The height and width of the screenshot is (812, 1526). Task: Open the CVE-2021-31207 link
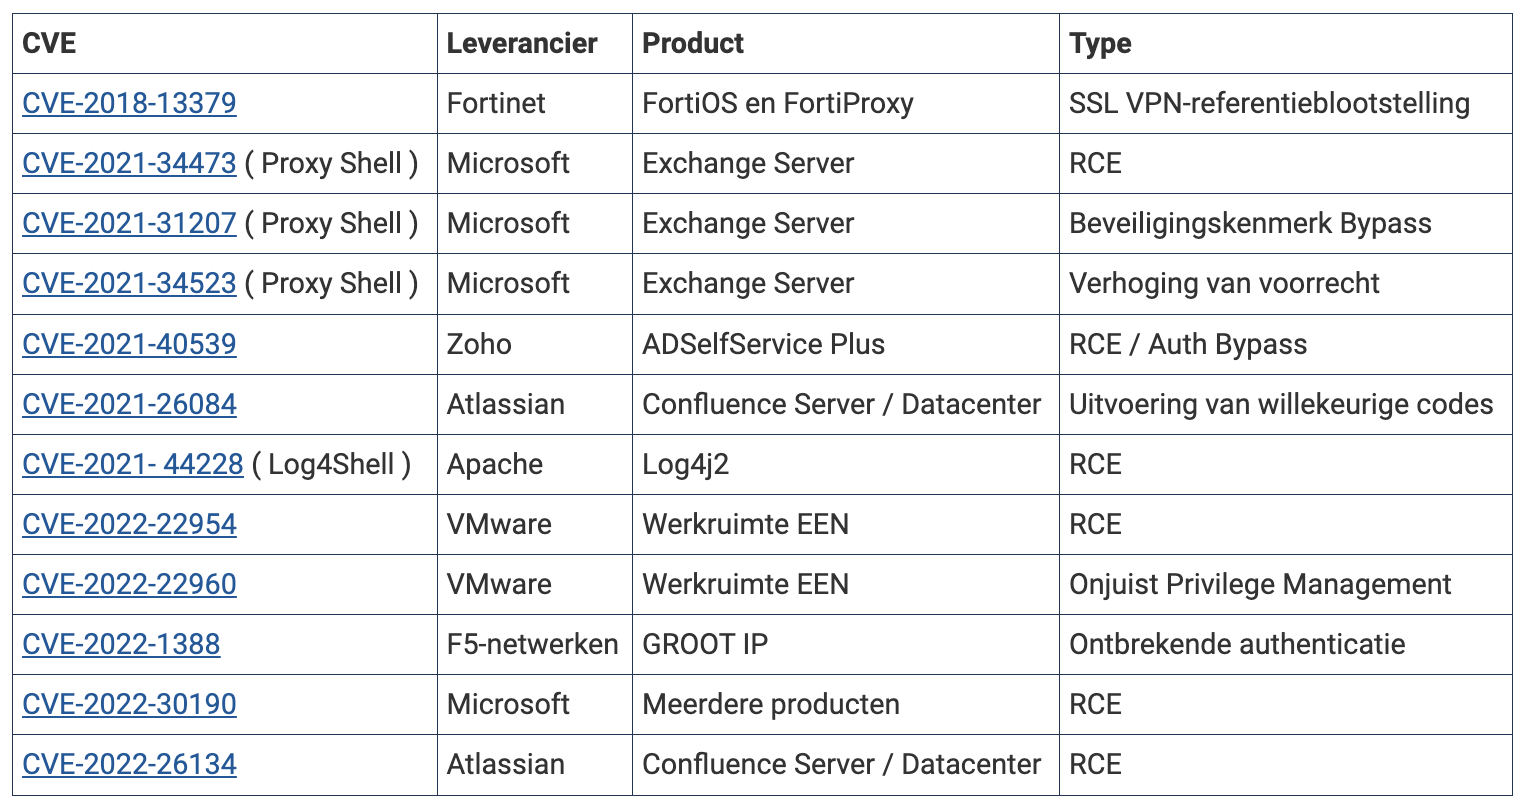(129, 224)
